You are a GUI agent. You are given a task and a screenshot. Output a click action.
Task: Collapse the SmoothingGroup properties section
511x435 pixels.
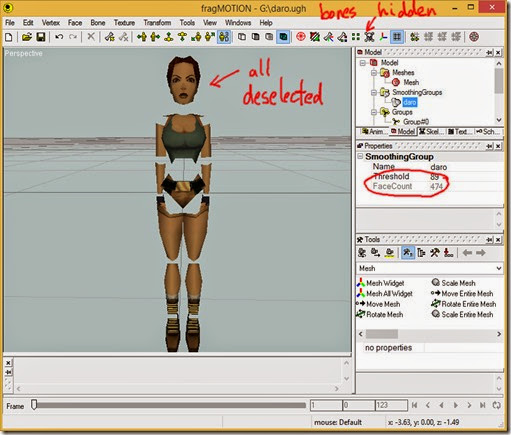(x=360, y=156)
